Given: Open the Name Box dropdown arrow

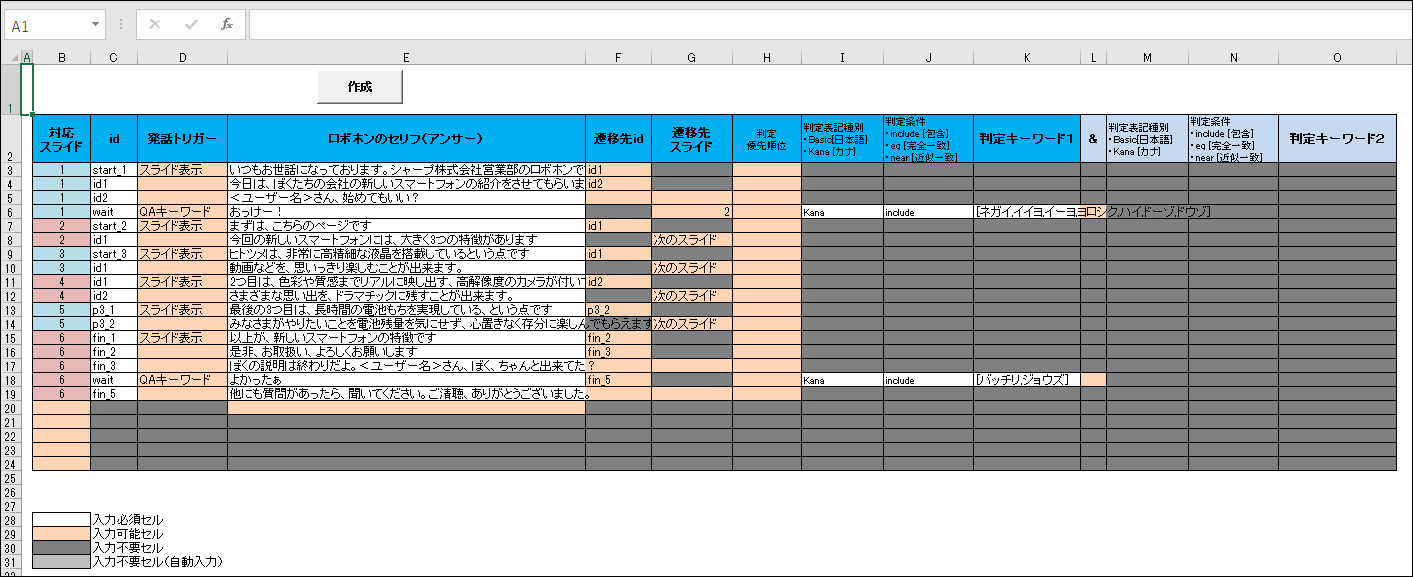Looking at the screenshot, I should coord(96,24).
